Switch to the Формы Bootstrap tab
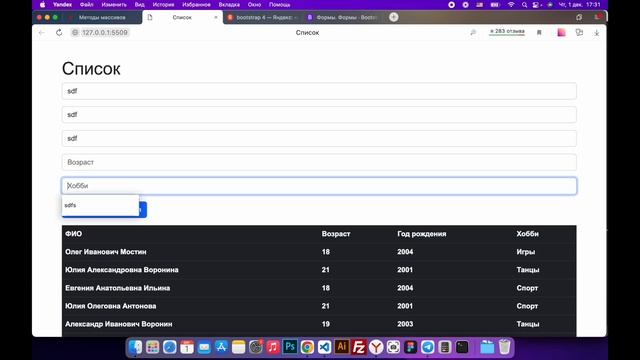The image size is (640, 360). (344, 18)
